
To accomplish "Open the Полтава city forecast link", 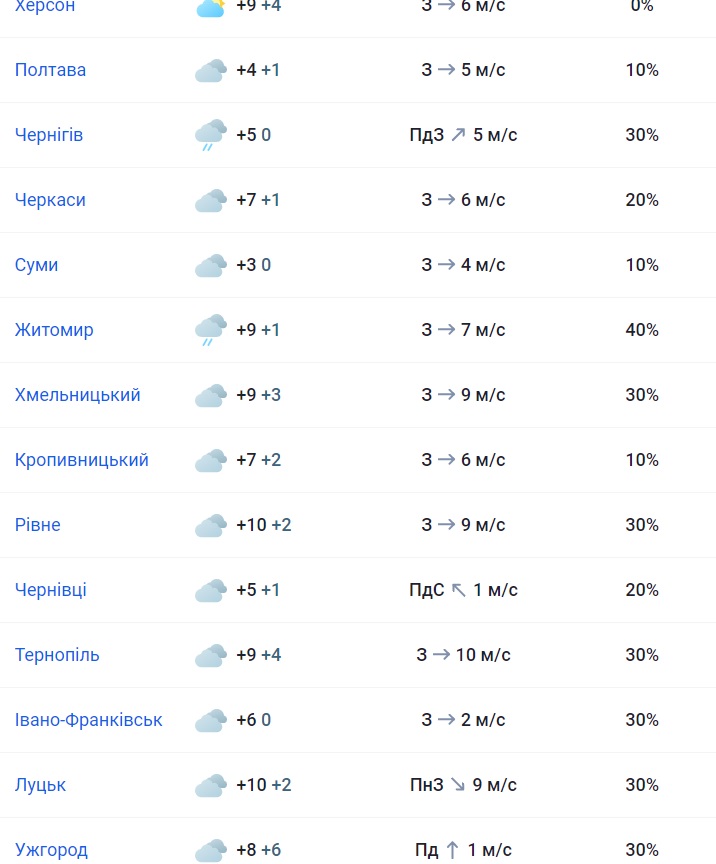I will click(x=50, y=70).
